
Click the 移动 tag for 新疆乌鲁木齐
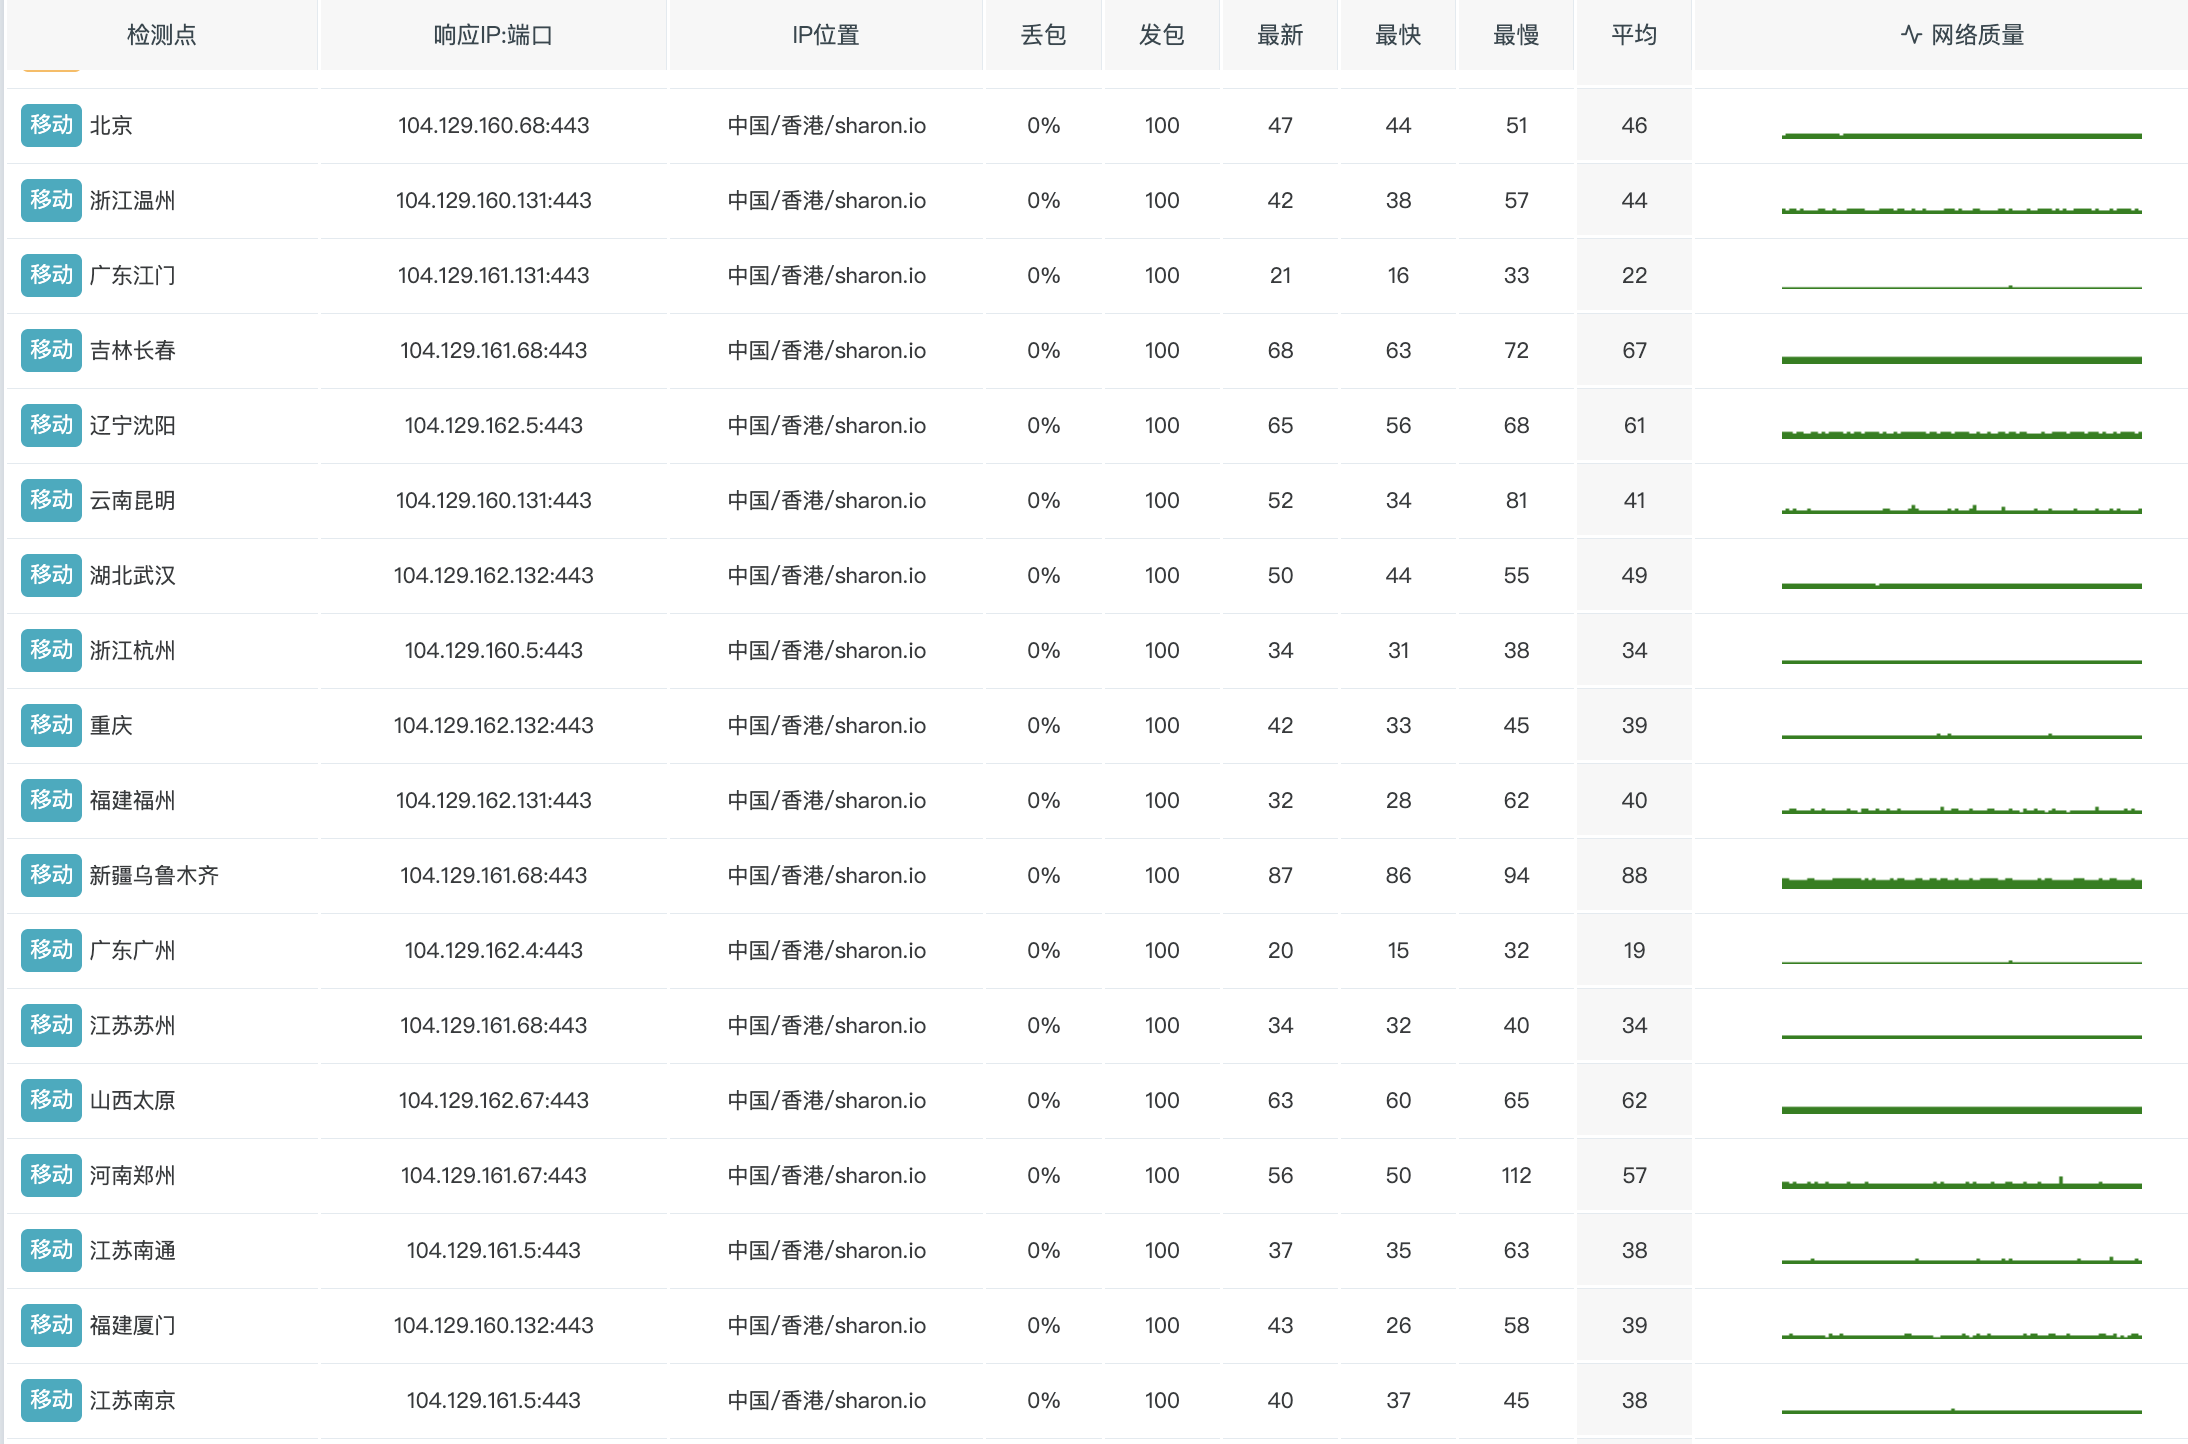[51, 875]
